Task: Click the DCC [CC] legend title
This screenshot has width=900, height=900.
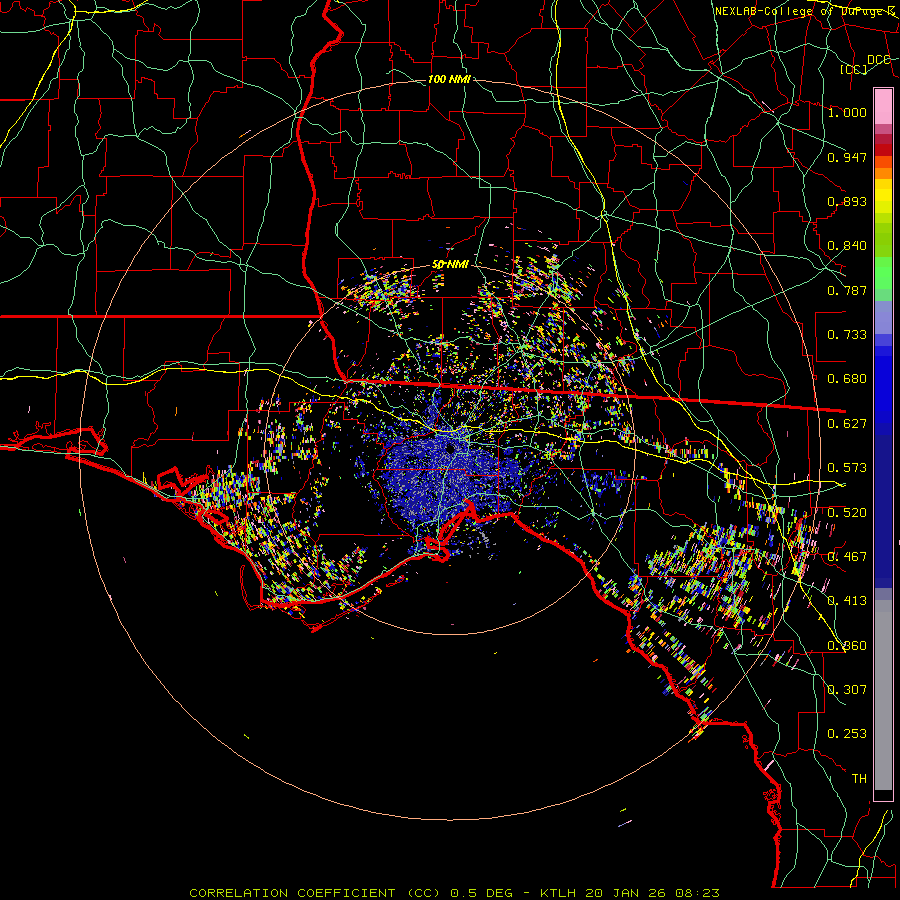Action: (866, 64)
